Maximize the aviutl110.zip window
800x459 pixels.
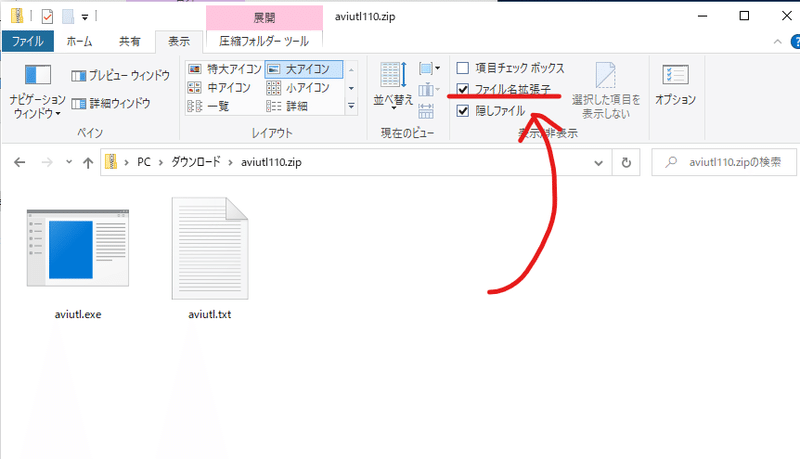click(744, 16)
